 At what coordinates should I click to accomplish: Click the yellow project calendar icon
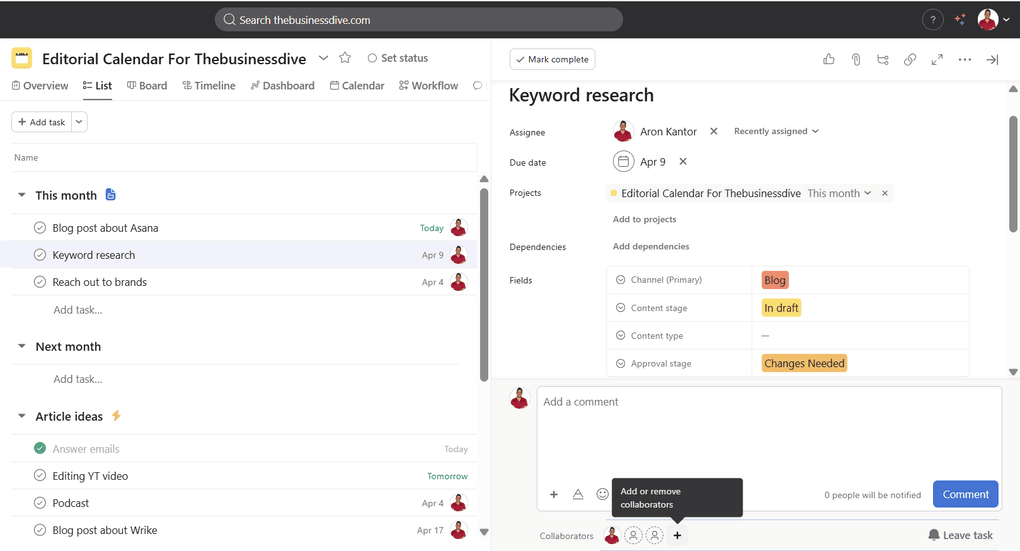tap(21, 58)
